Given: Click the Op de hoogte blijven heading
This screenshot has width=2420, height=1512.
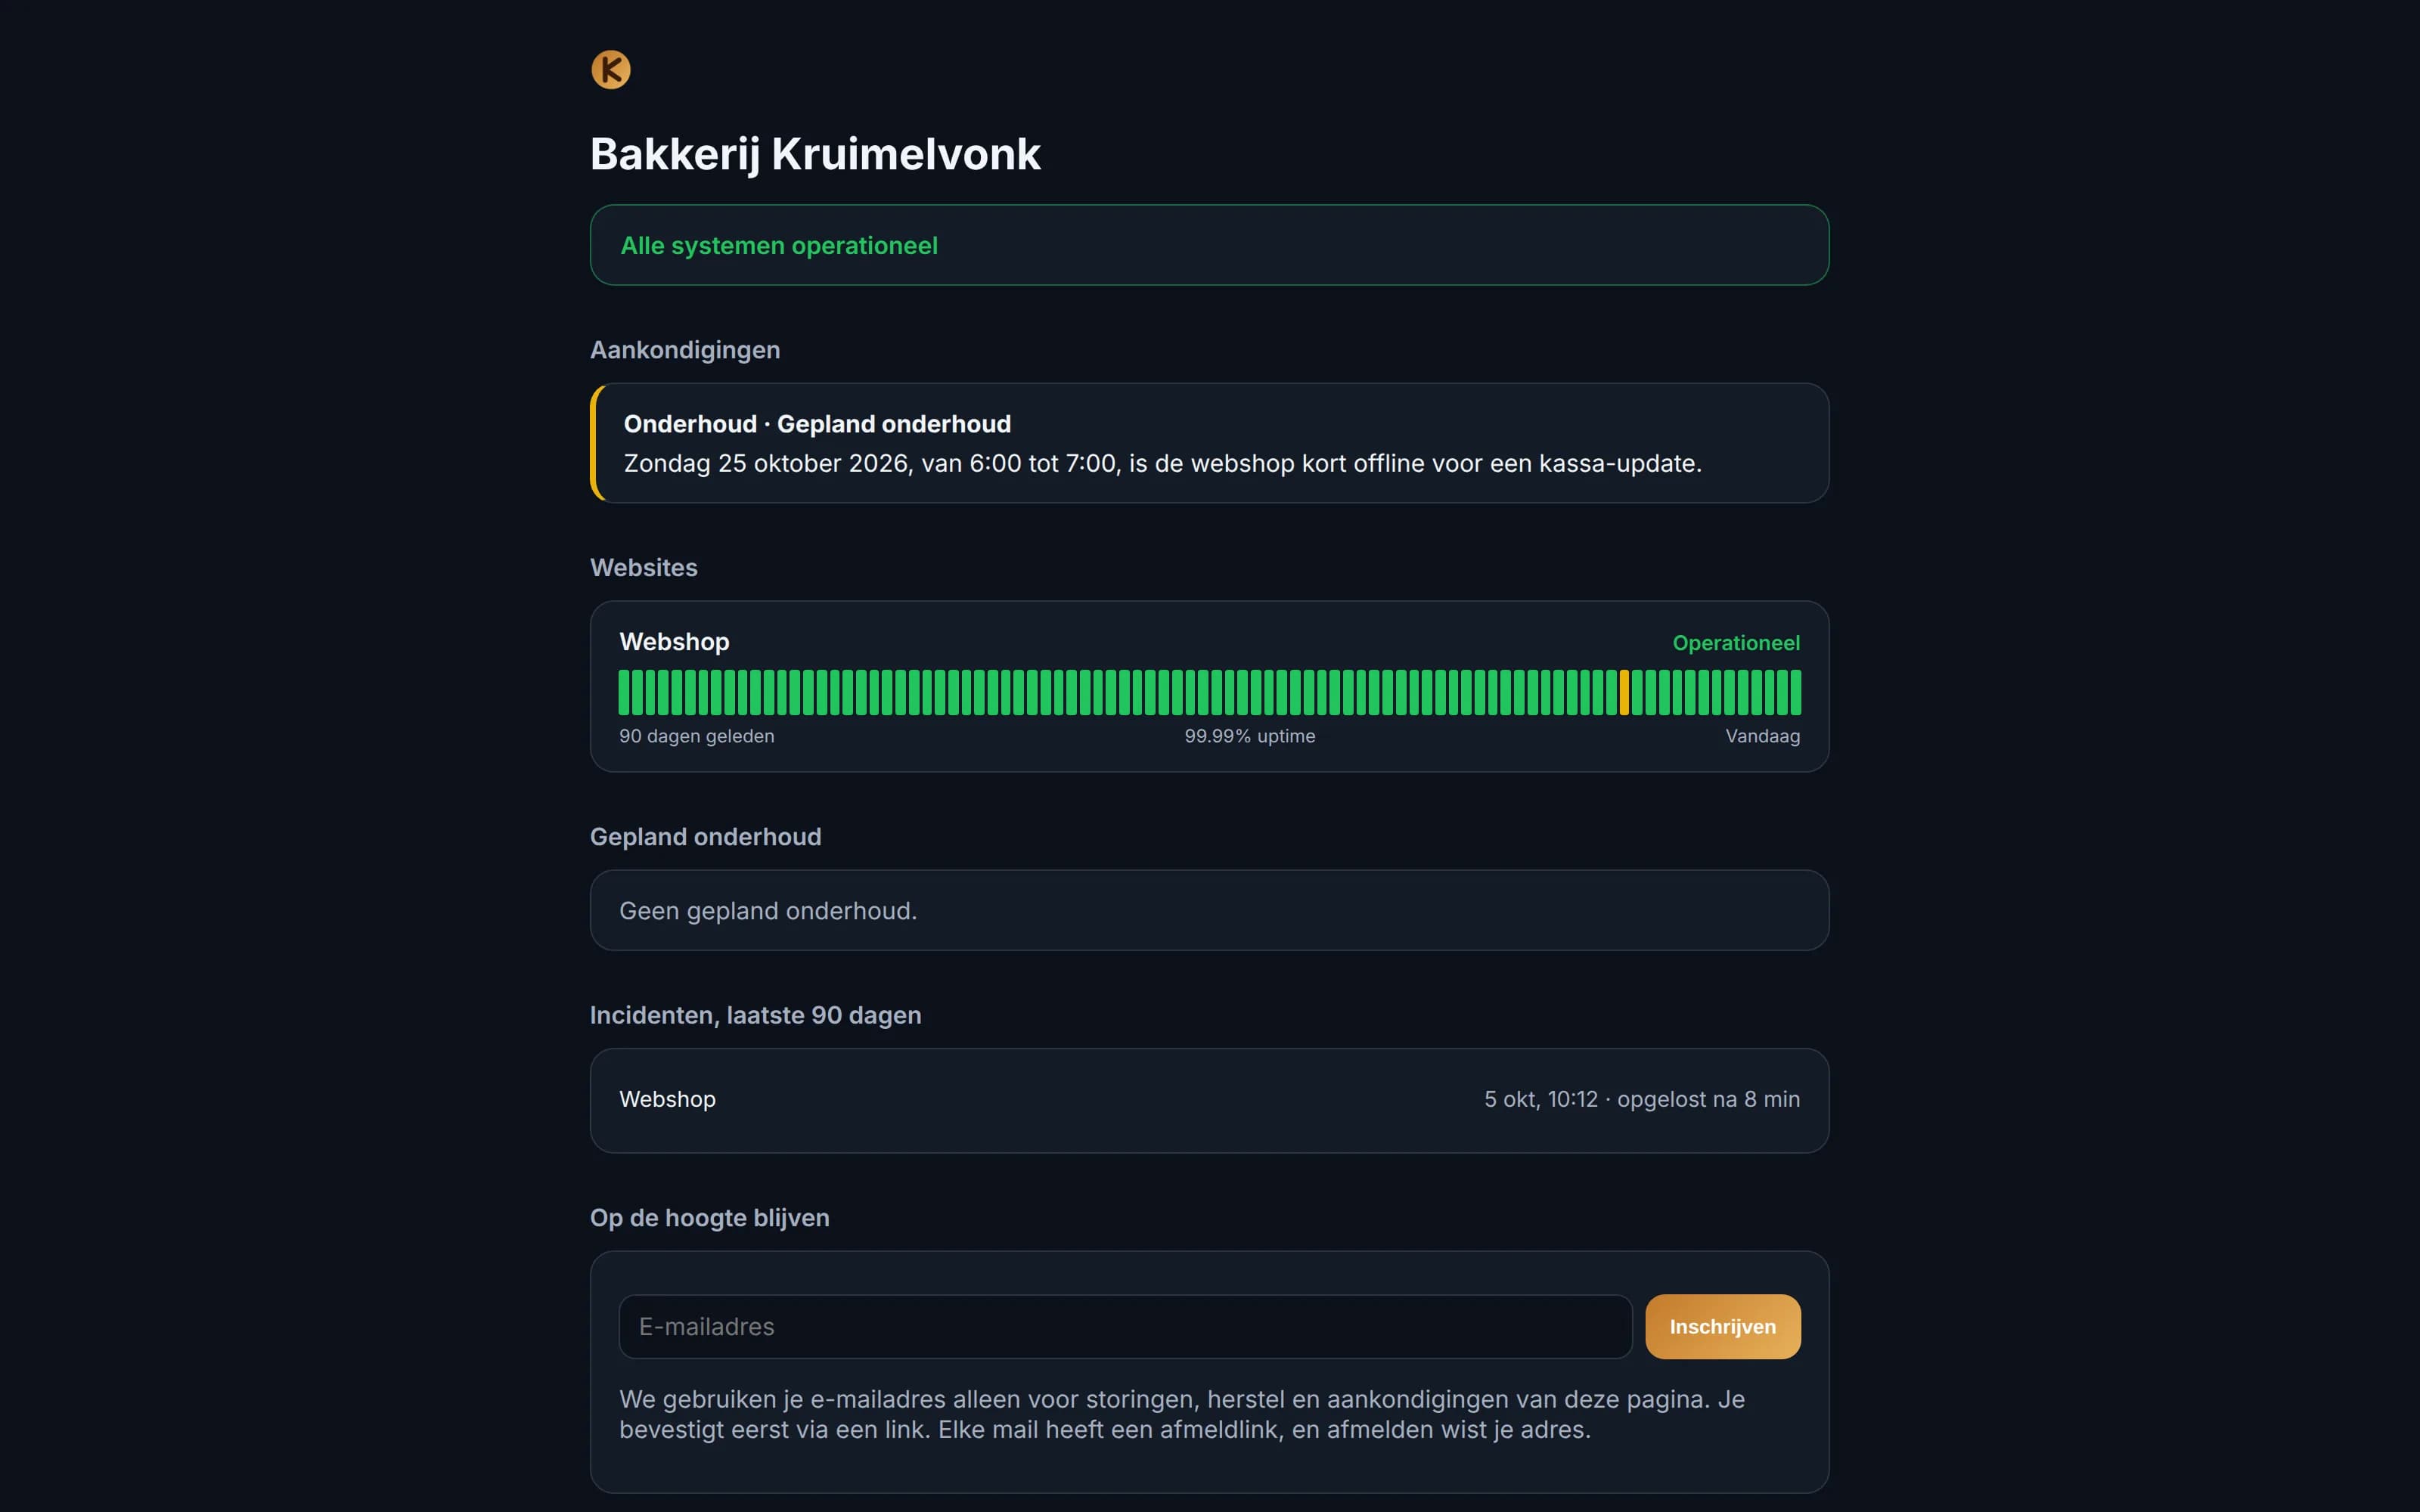Looking at the screenshot, I should point(709,1218).
